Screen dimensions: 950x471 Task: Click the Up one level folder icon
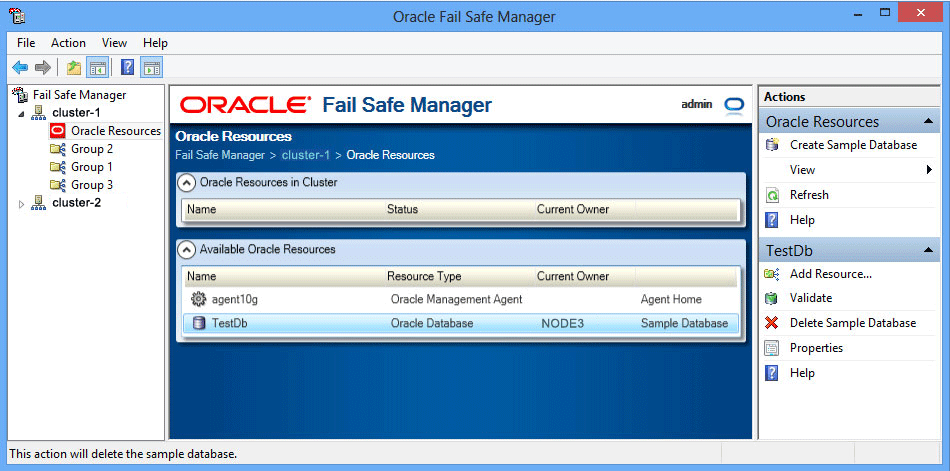(x=74, y=67)
